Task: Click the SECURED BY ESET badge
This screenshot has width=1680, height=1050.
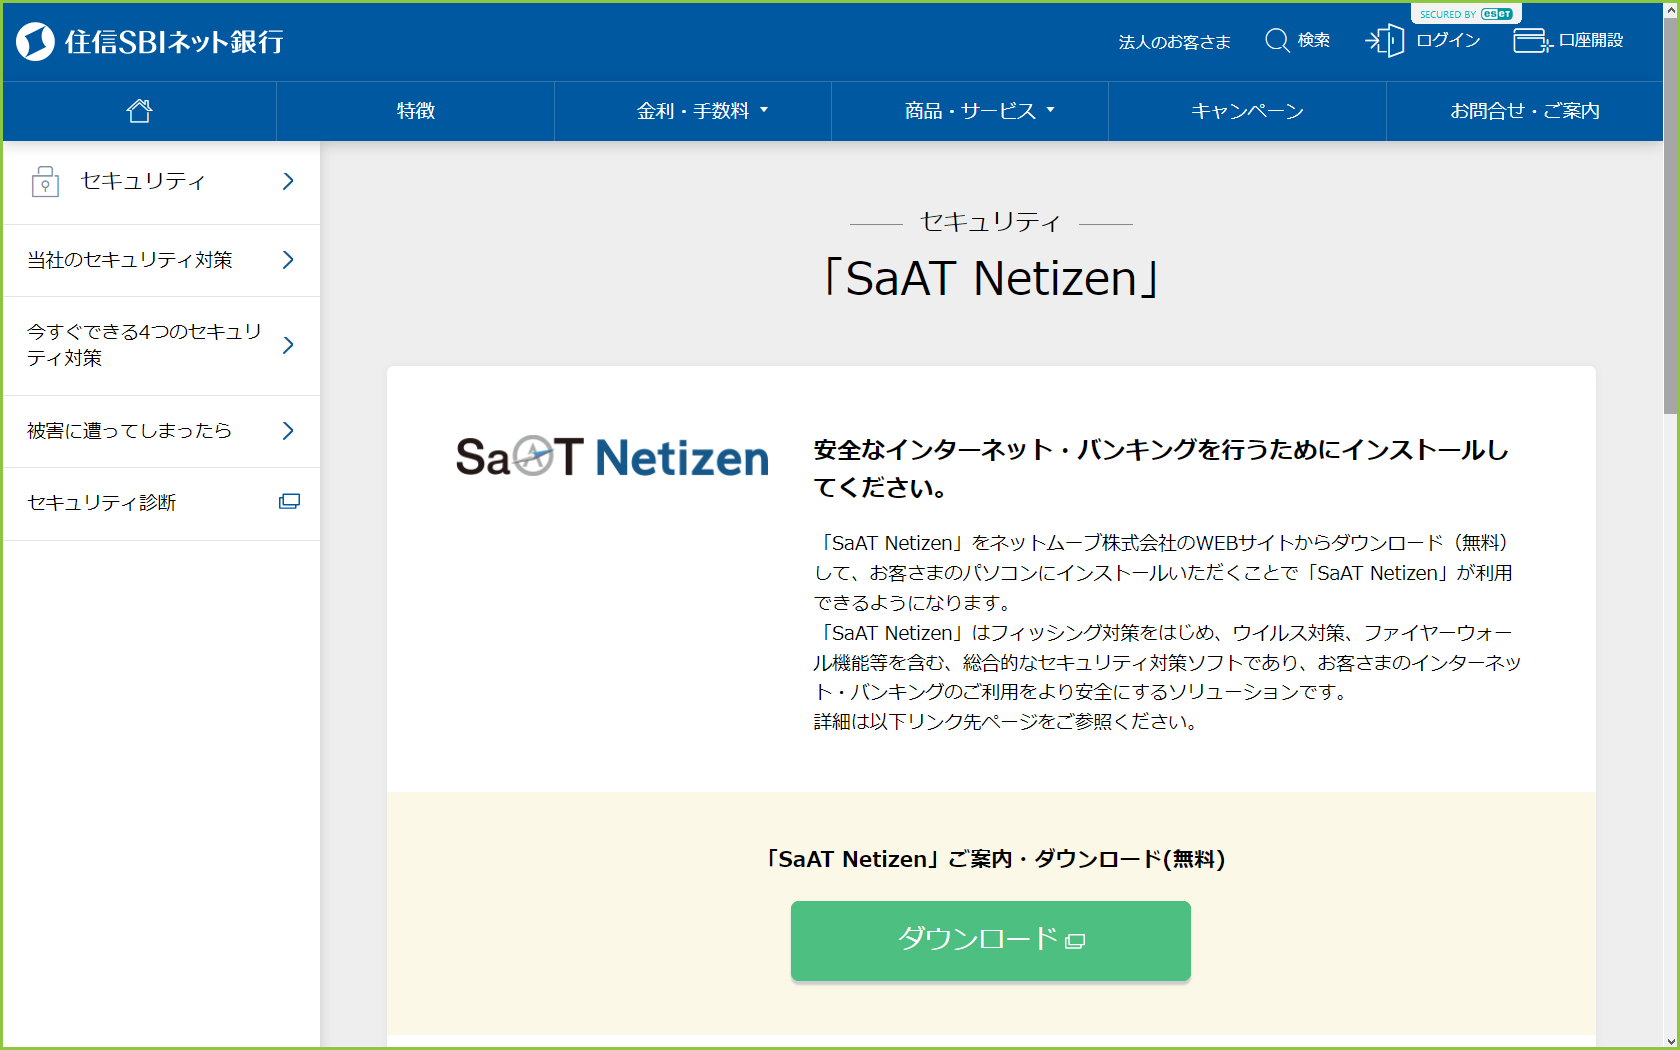Action: pyautogui.click(x=1466, y=14)
